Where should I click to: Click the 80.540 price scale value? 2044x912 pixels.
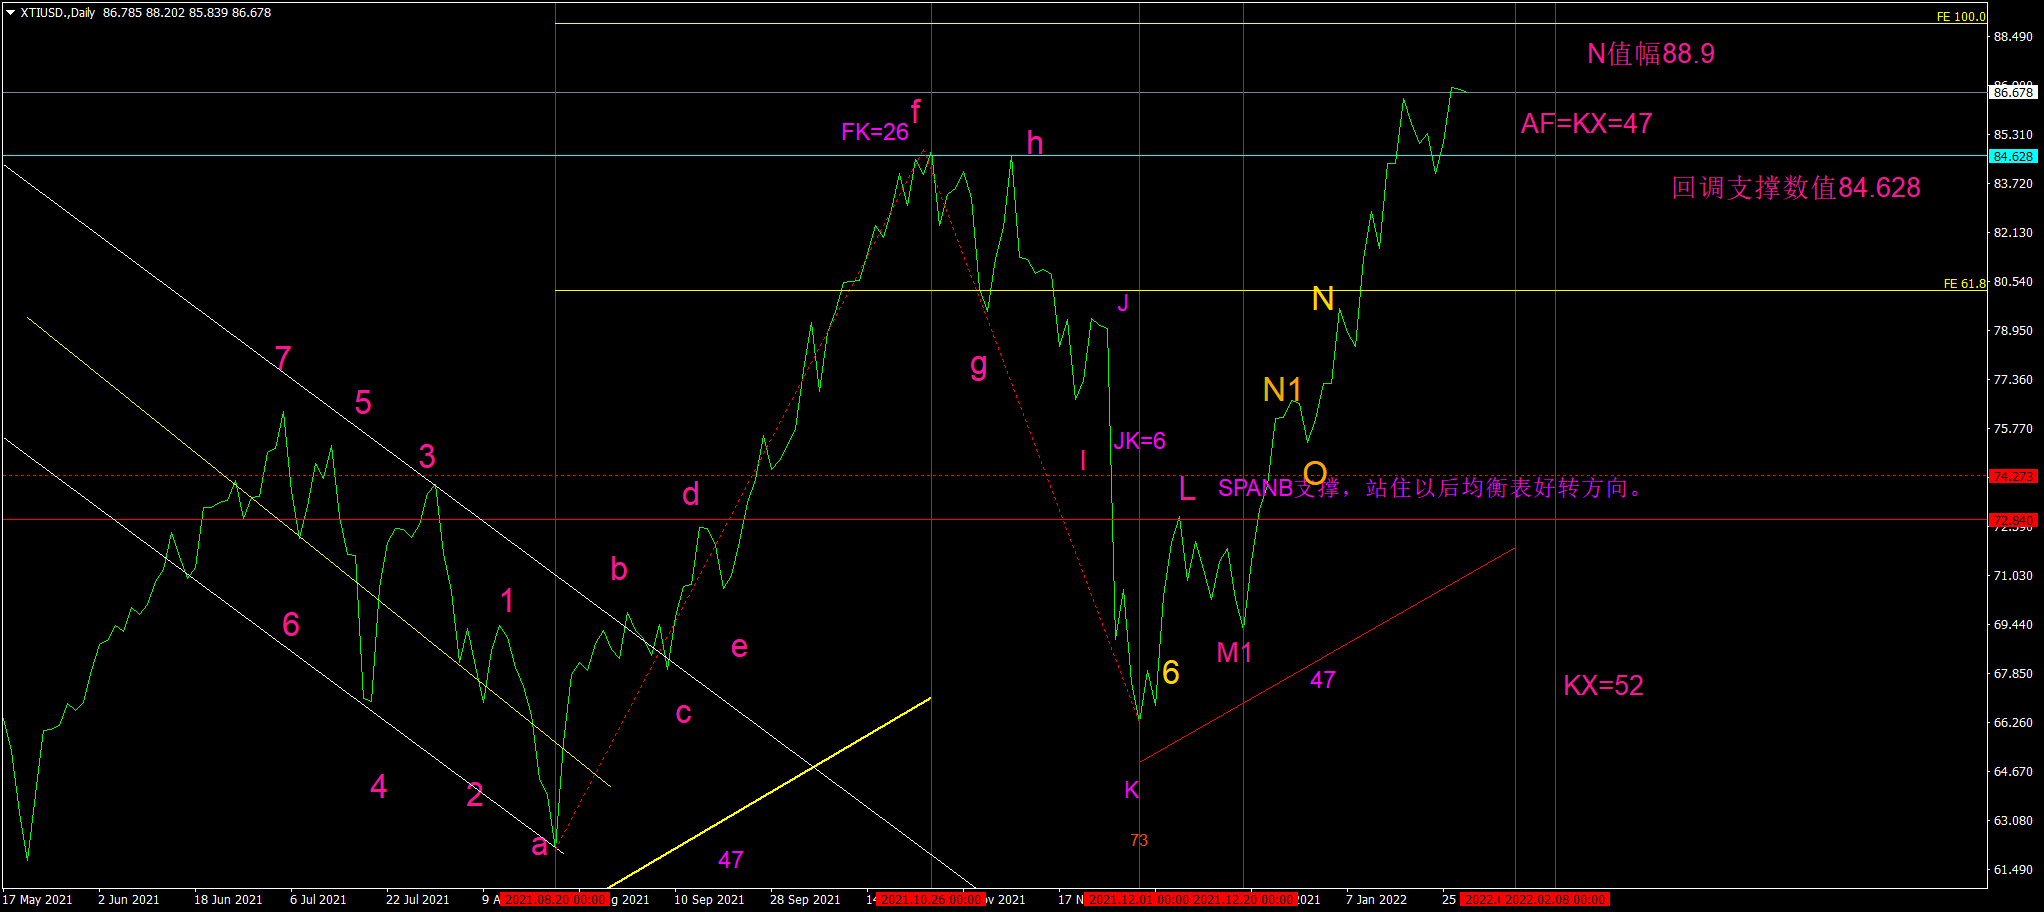[x=2013, y=282]
